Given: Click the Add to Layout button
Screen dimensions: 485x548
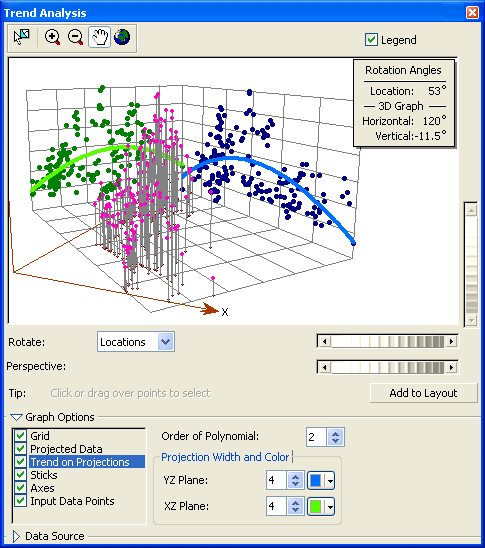Looking at the screenshot, I should click(x=424, y=393).
